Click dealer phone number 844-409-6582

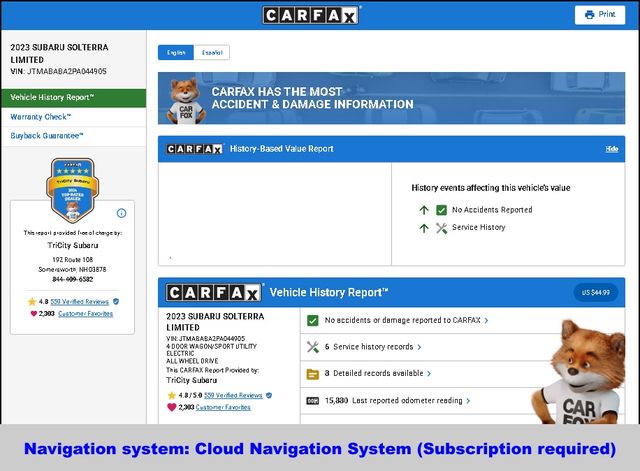point(73,279)
